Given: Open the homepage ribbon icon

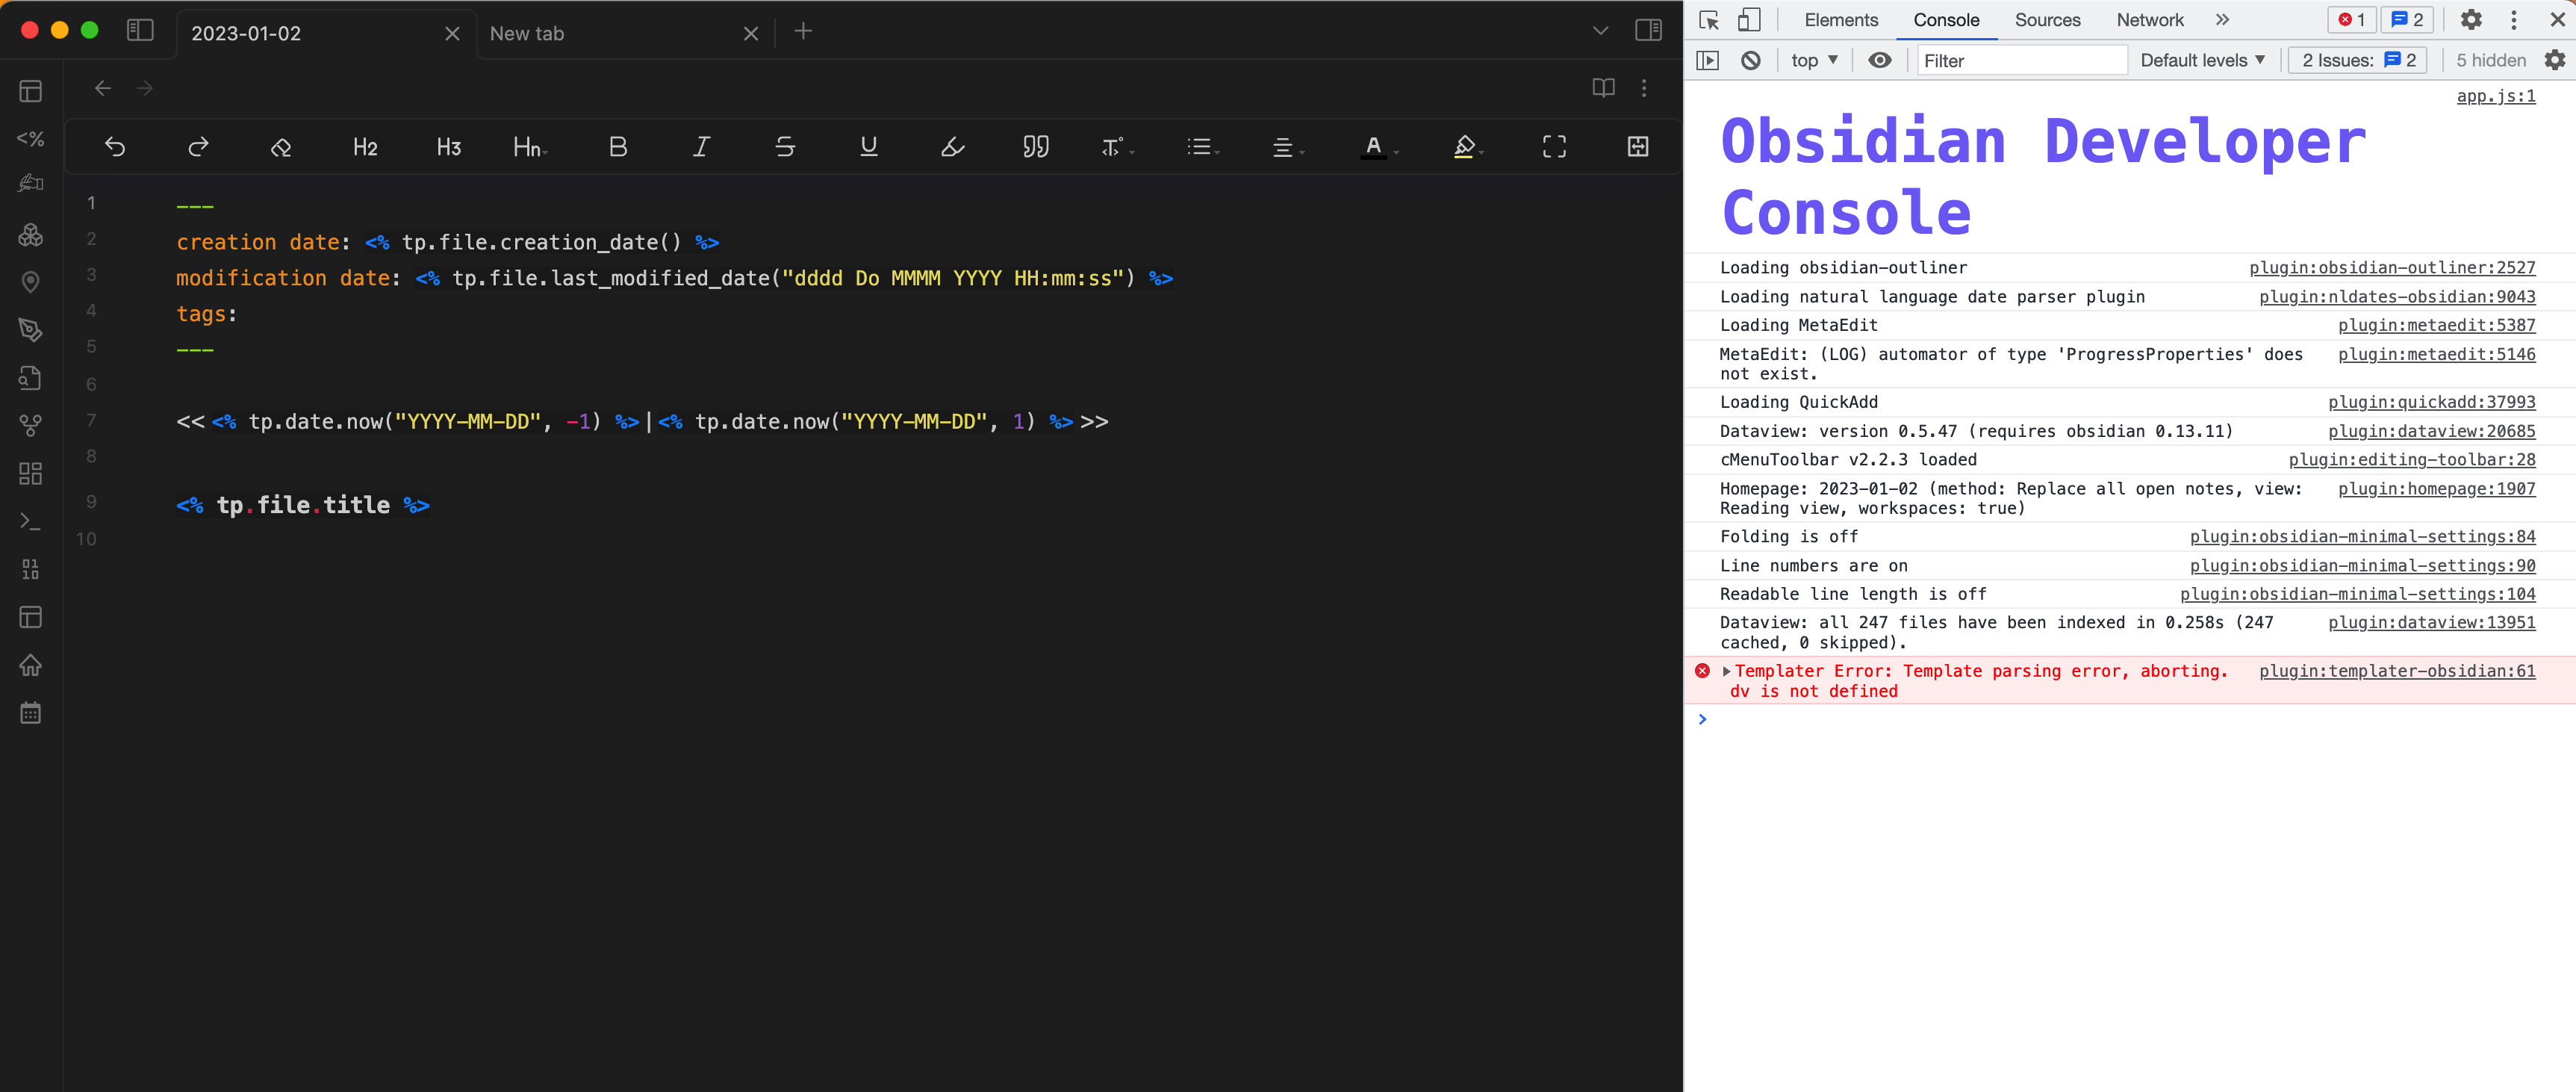Looking at the screenshot, I should 31,665.
